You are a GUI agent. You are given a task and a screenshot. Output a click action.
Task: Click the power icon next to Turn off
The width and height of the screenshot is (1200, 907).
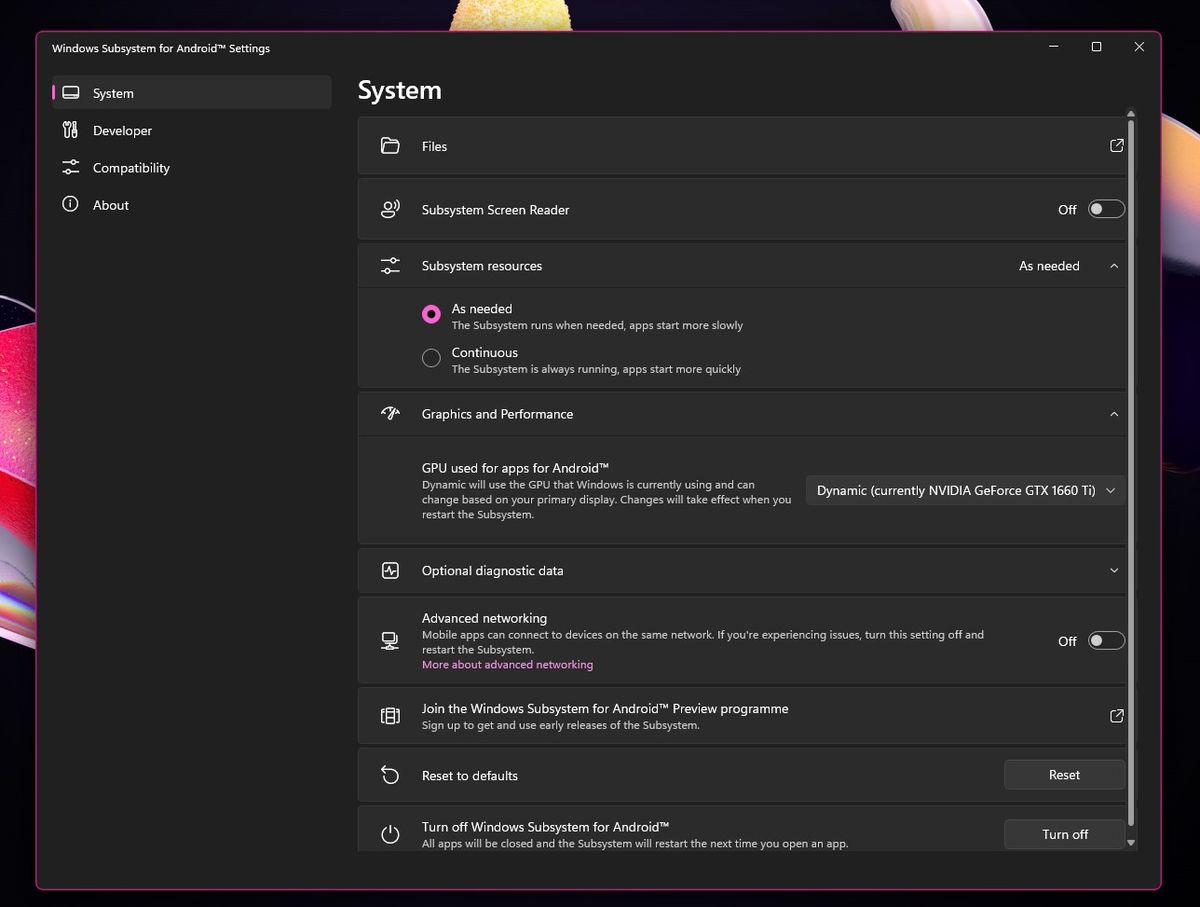[x=390, y=833]
